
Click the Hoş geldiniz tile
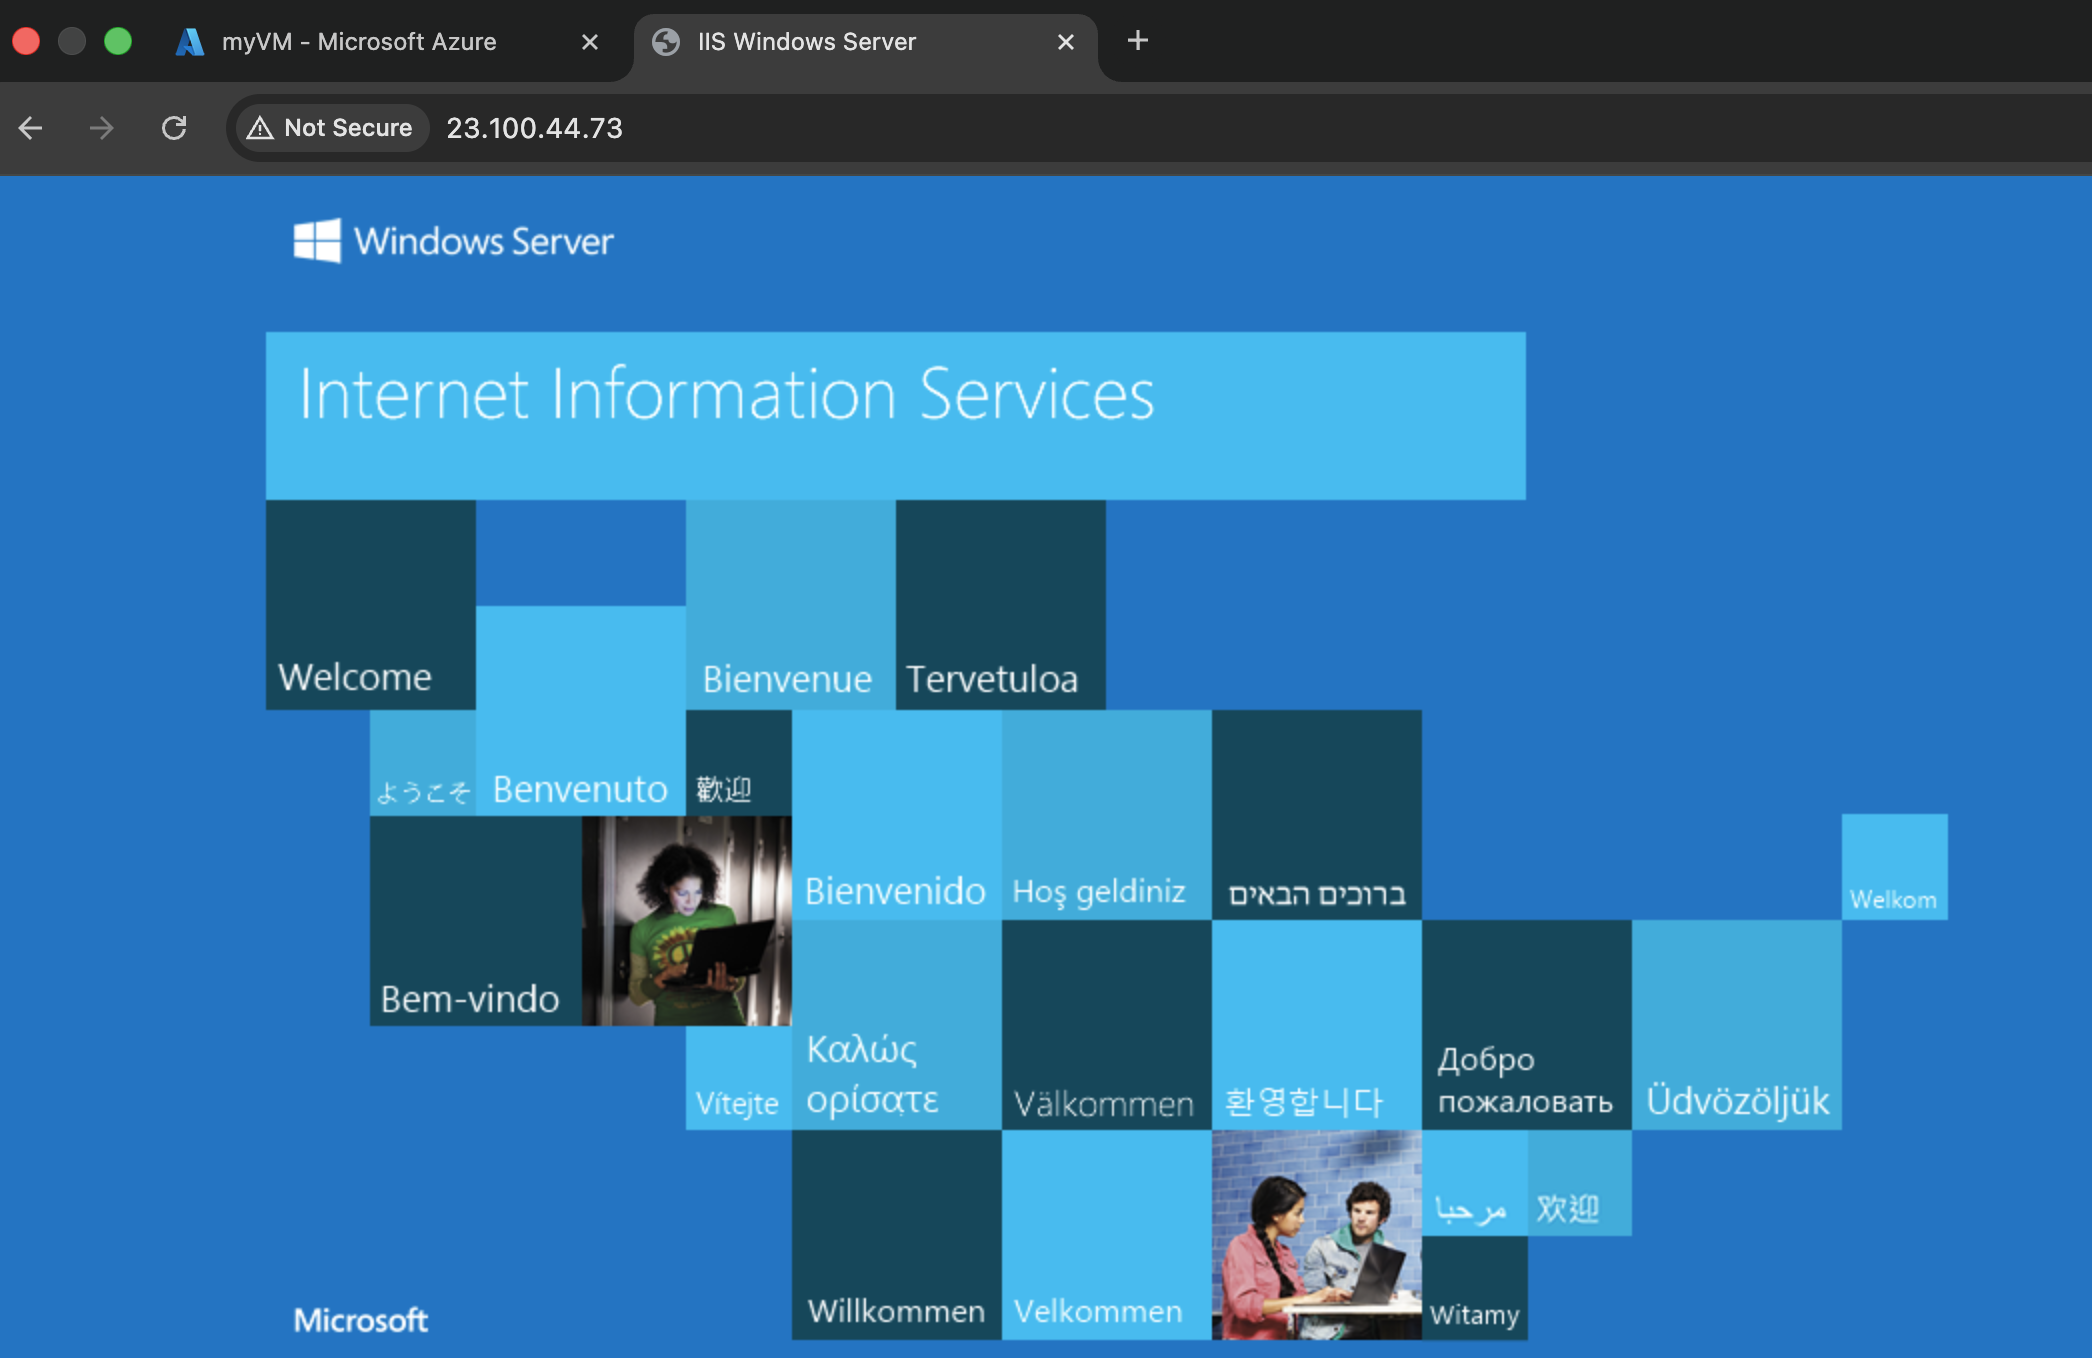tap(1107, 815)
